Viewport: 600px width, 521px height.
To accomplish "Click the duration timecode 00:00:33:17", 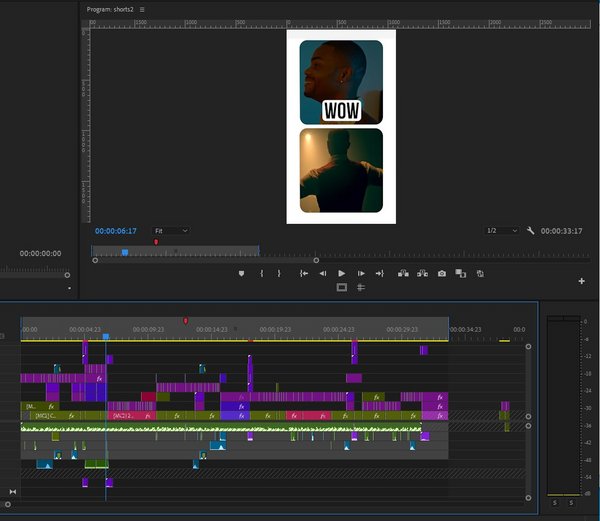I will coord(561,231).
